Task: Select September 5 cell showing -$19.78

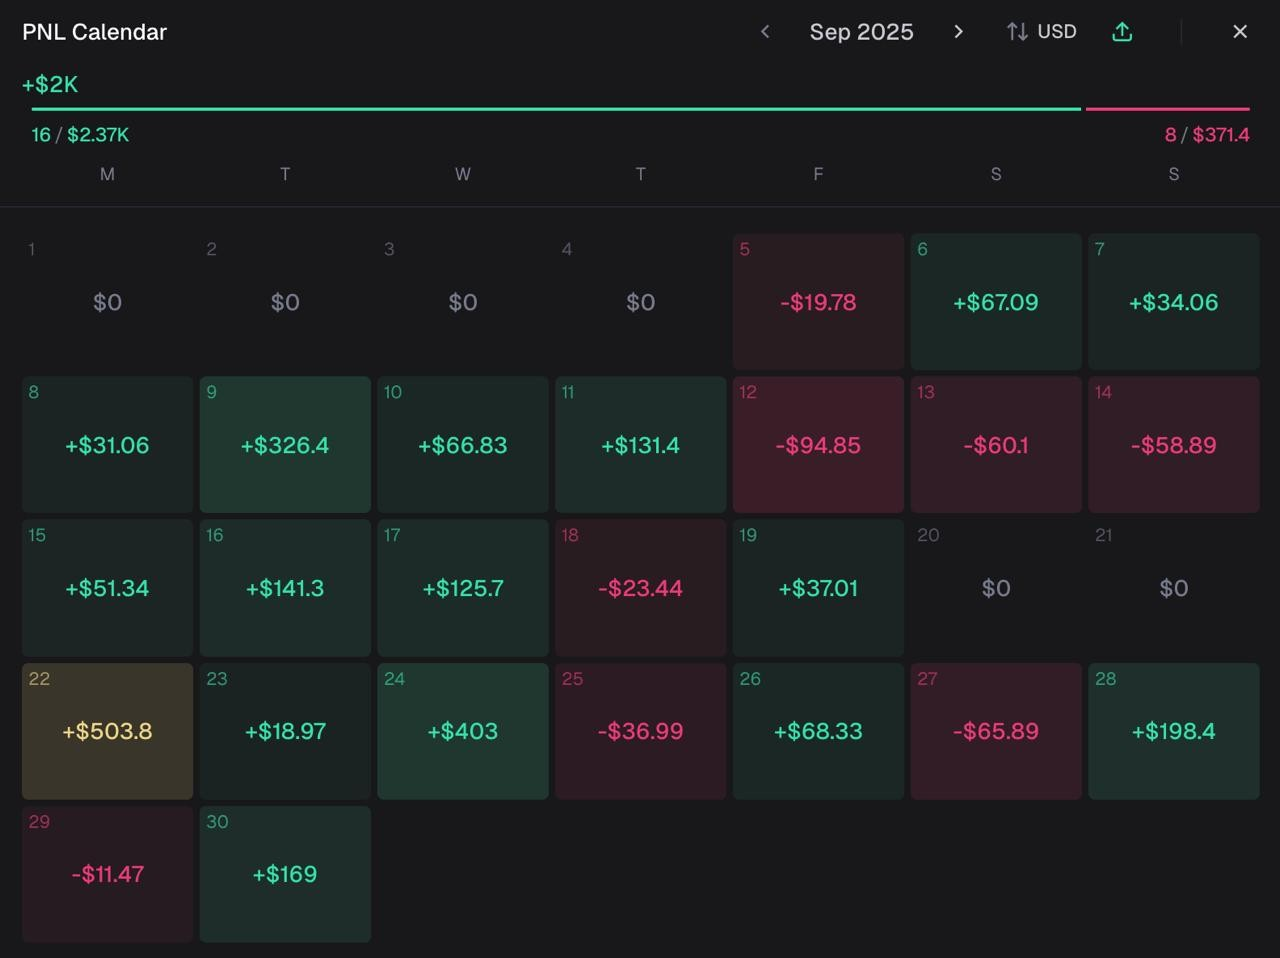Action: (x=818, y=302)
